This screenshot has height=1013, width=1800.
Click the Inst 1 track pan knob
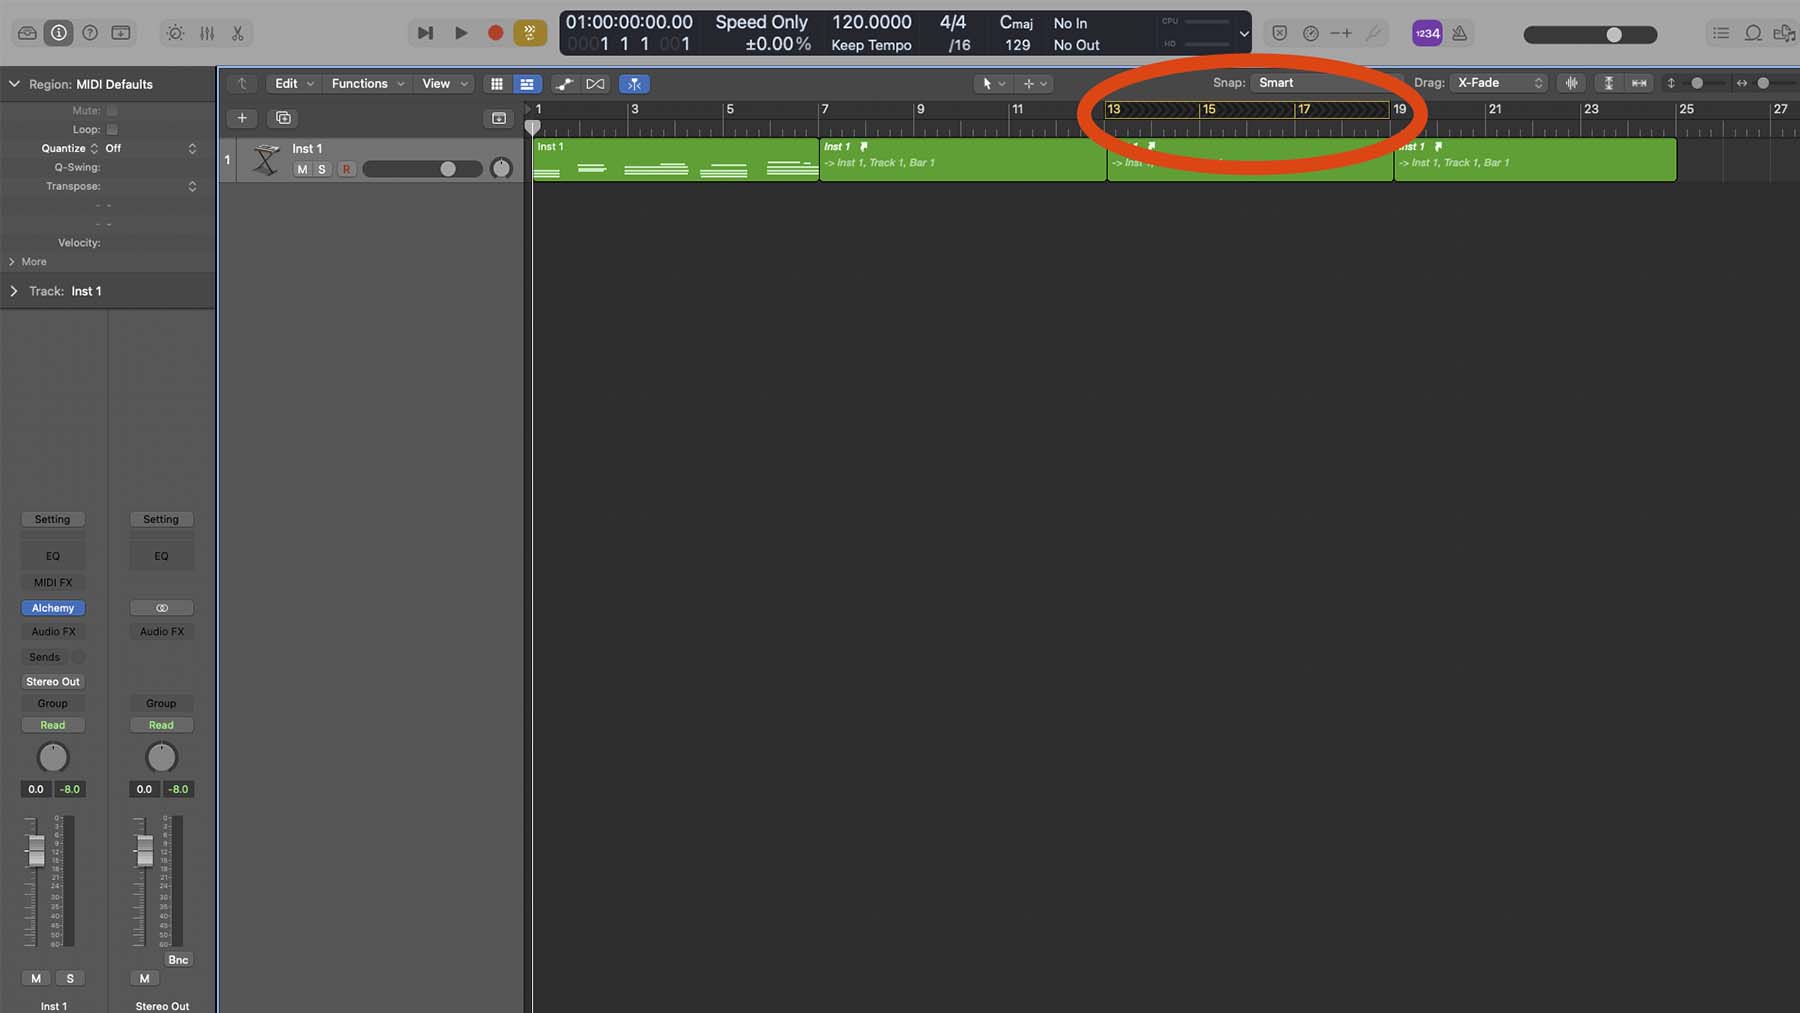(501, 168)
